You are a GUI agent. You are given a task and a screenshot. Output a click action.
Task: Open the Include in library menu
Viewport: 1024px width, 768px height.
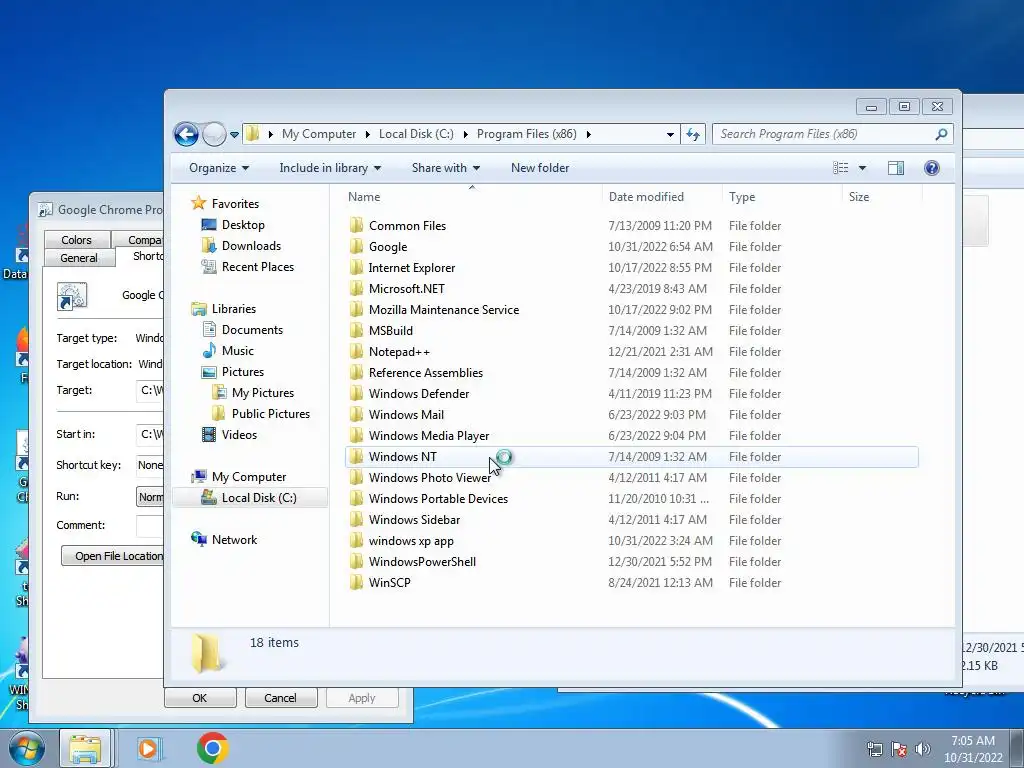pyautogui.click(x=330, y=168)
